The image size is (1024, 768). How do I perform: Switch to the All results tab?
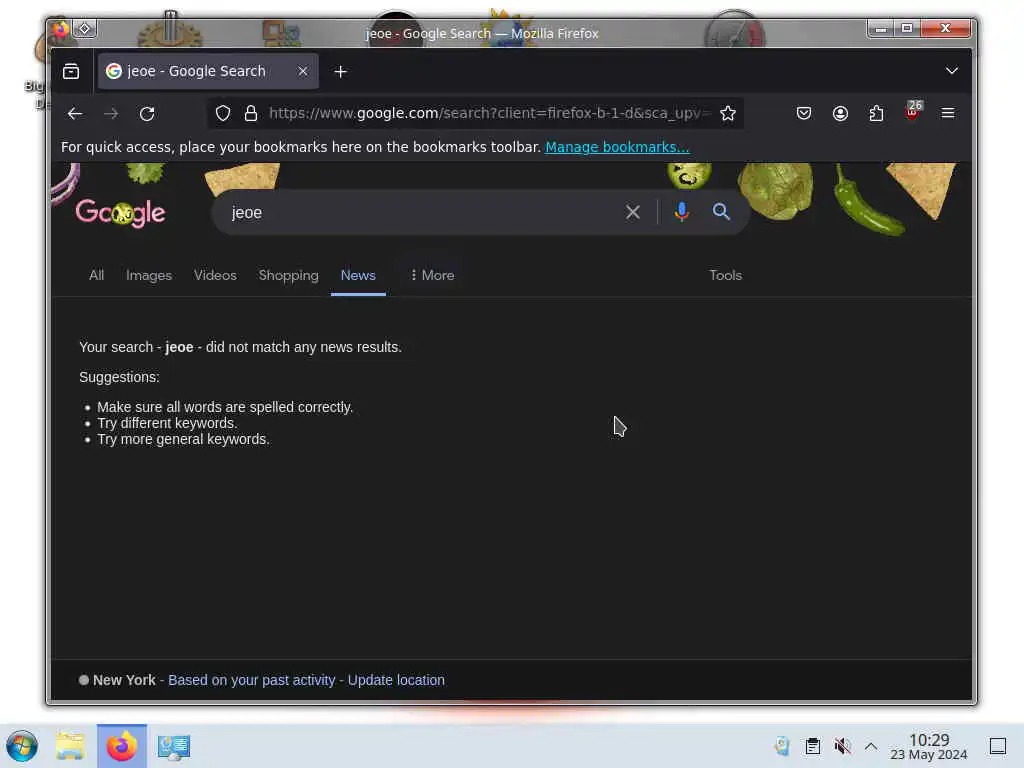pyautogui.click(x=96, y=275)
